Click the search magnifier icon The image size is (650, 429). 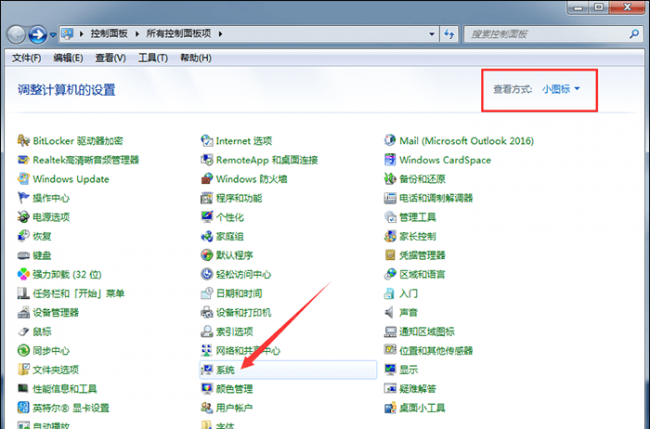pos(634,34)
